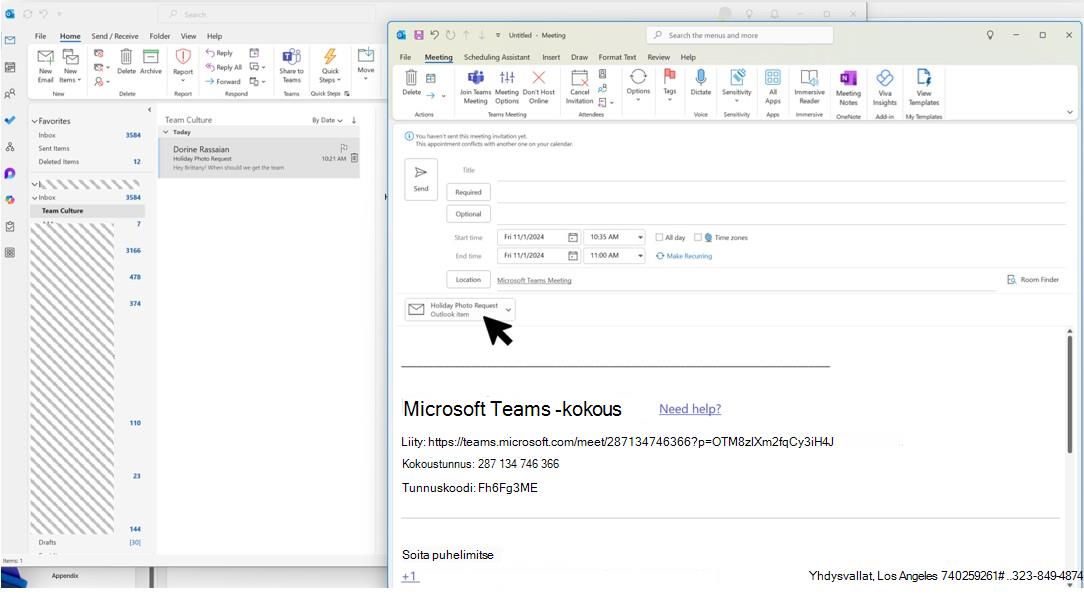Image resolution: width=1084 pixels, height=597 pixels.
Task: Click Forward in main Outlook ribbon
Action: (223, 82)
